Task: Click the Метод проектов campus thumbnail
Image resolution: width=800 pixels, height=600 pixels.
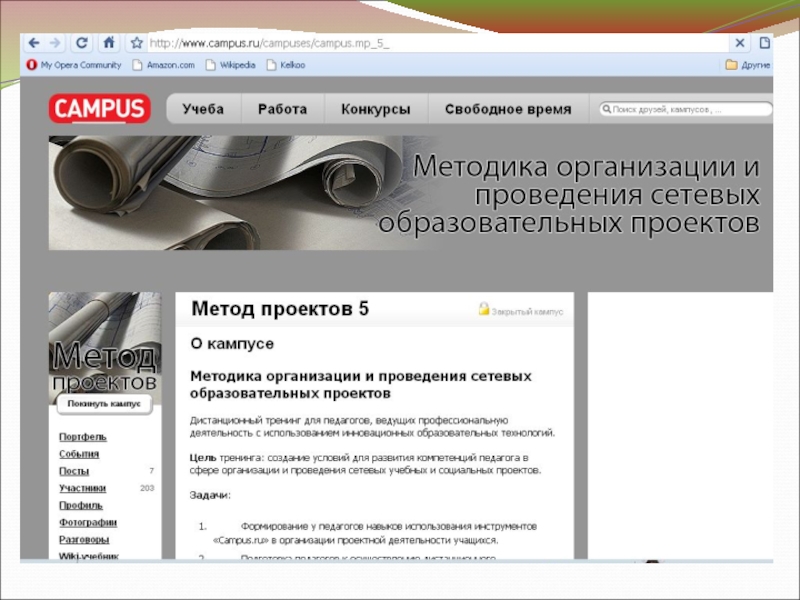Action: pyautogui.click(x=104, y=343)
